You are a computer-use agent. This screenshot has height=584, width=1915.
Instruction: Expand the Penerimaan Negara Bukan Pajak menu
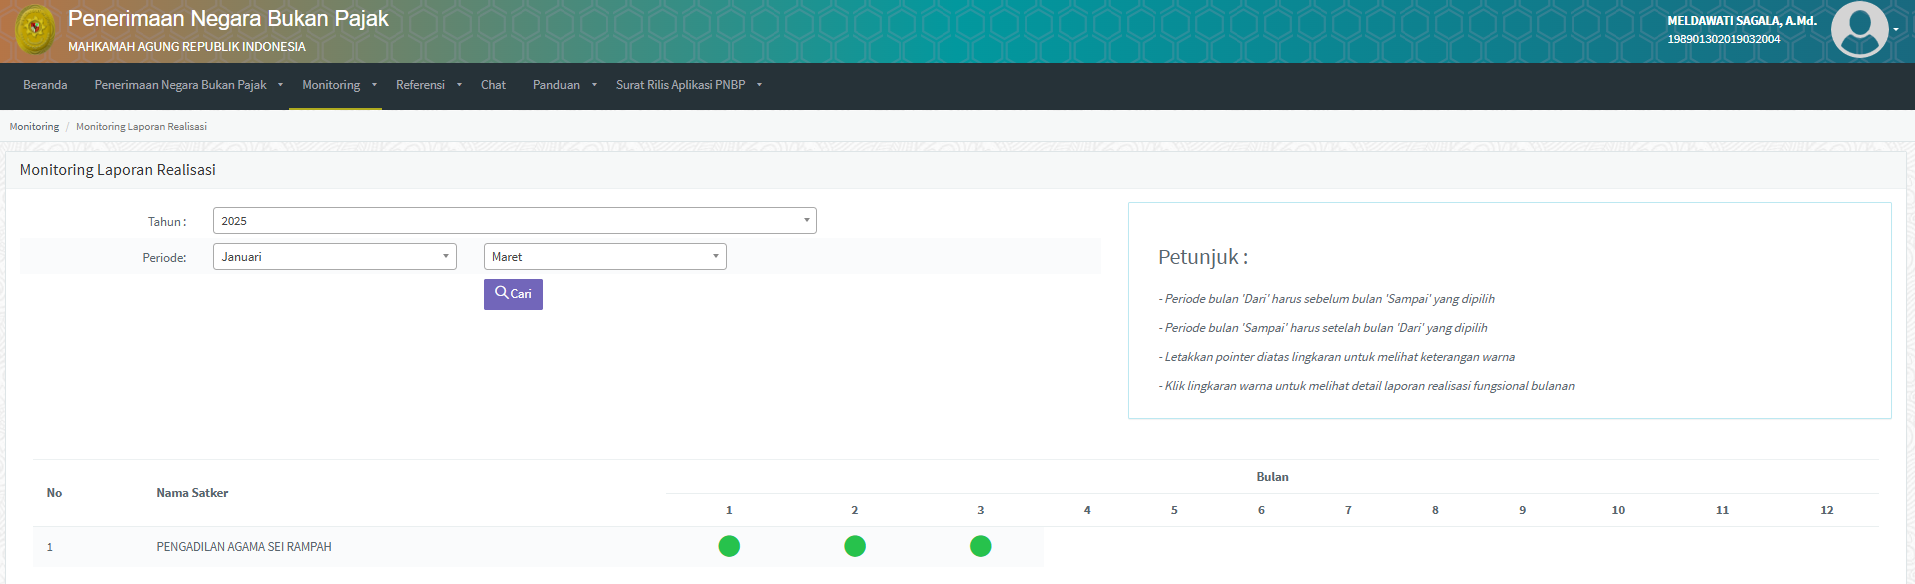click(188, 85)
